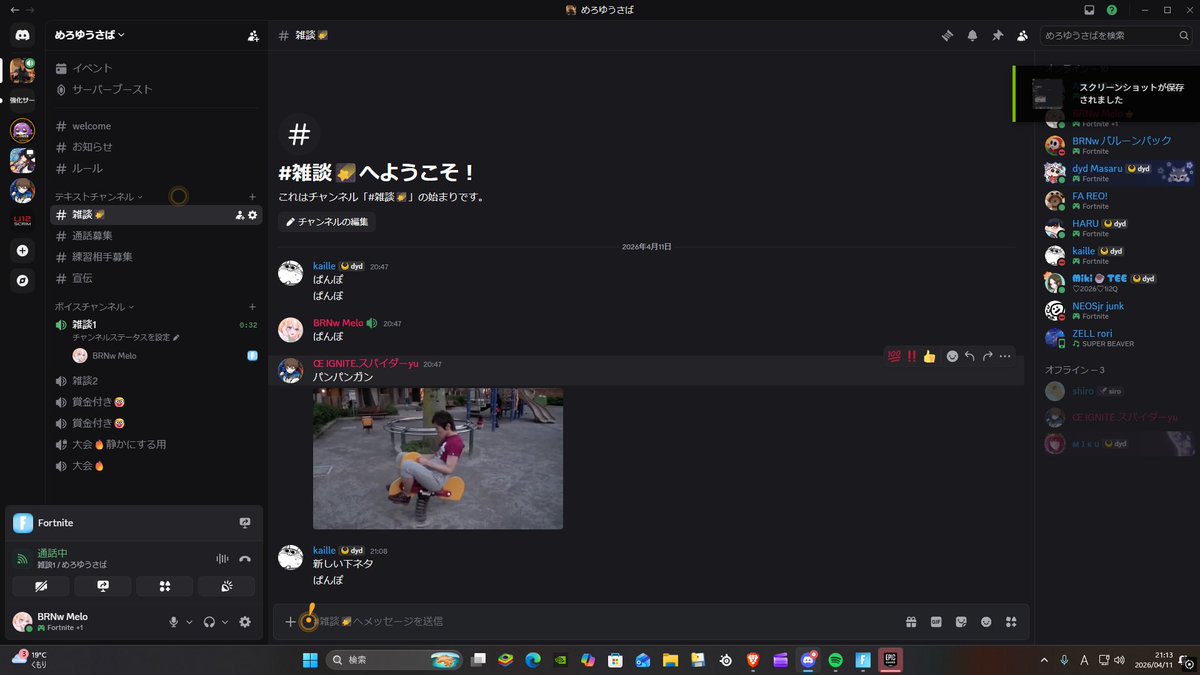Click the message input field for 雑談
The height and width of the screenshot is (675, 1200).
[600, 622]
